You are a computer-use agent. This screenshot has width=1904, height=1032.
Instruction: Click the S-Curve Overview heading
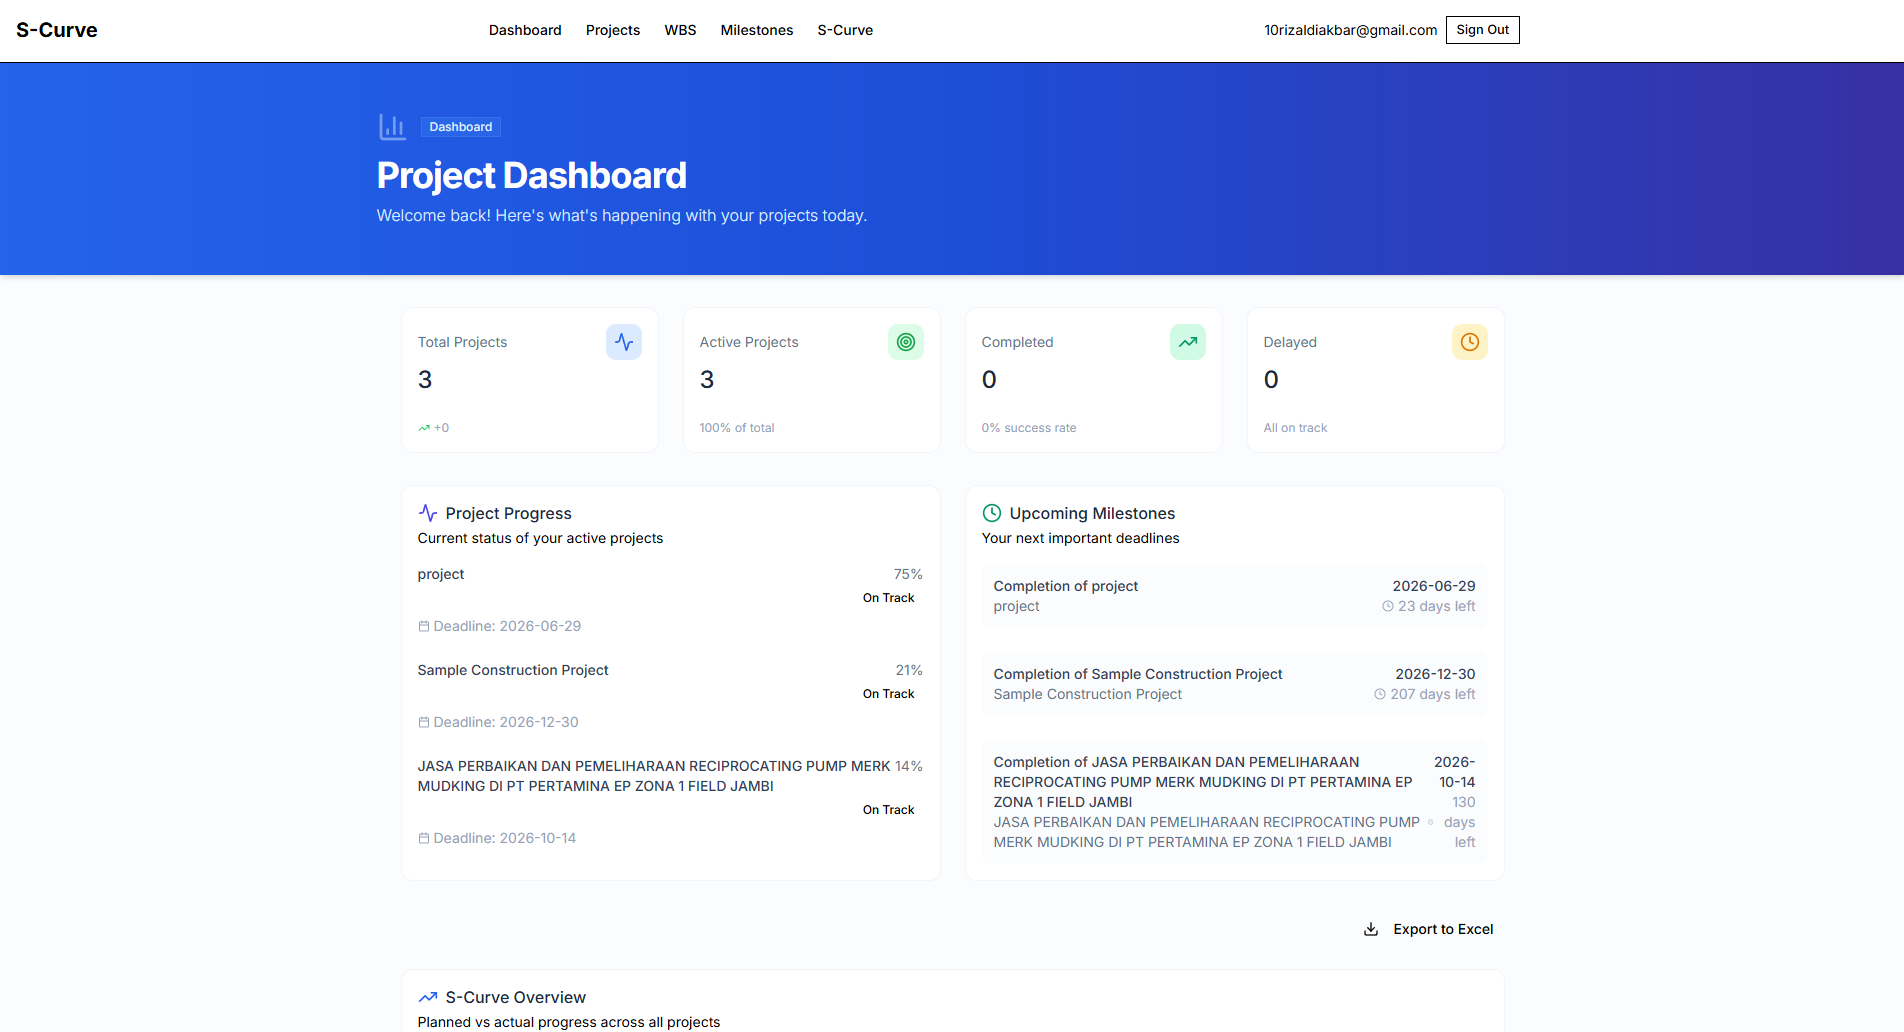click(516, 997)
